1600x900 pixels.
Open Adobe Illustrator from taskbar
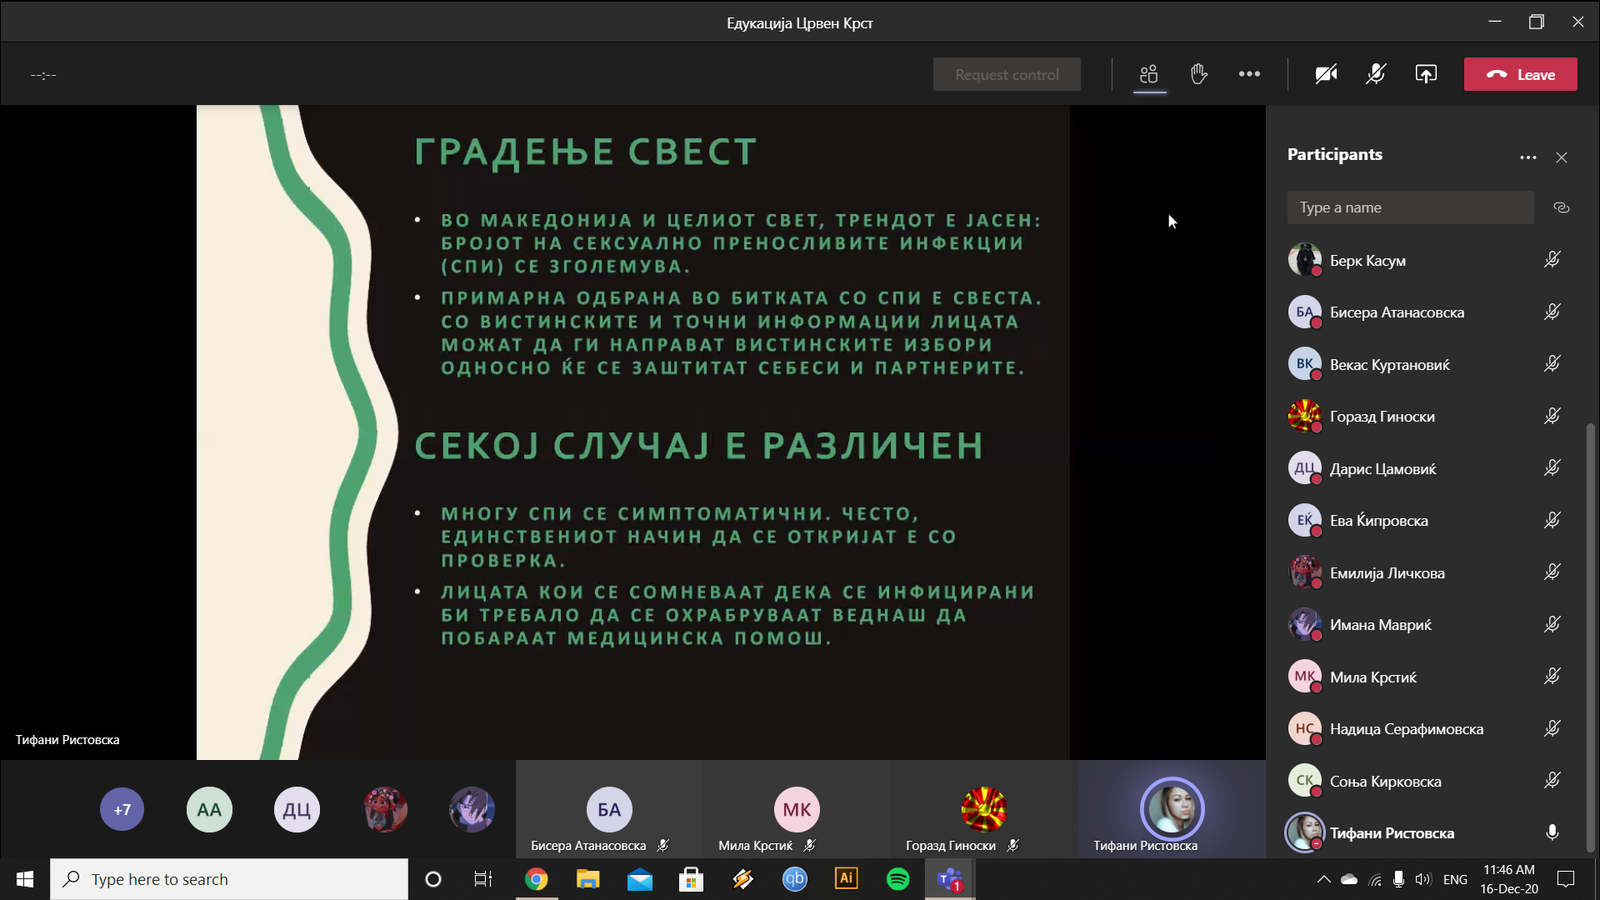click(846, 879)
